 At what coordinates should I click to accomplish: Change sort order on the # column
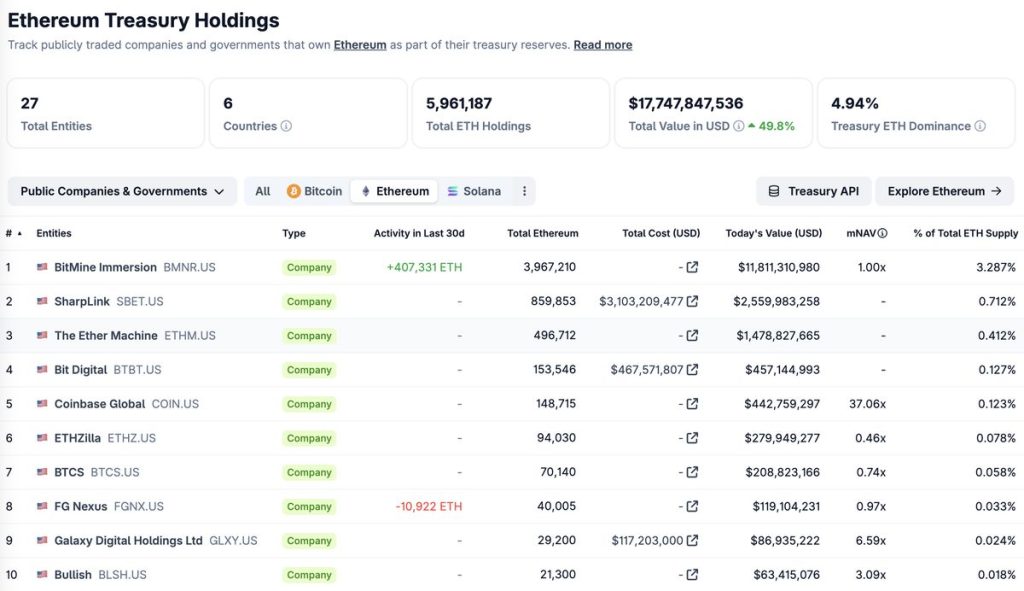[x=13, y=233]
